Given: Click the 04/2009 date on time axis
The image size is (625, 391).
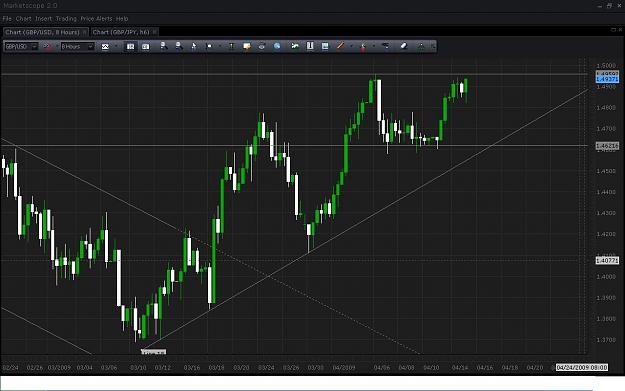Looking at the screenshot, I should pyautogui.click(x=344, y=367).
